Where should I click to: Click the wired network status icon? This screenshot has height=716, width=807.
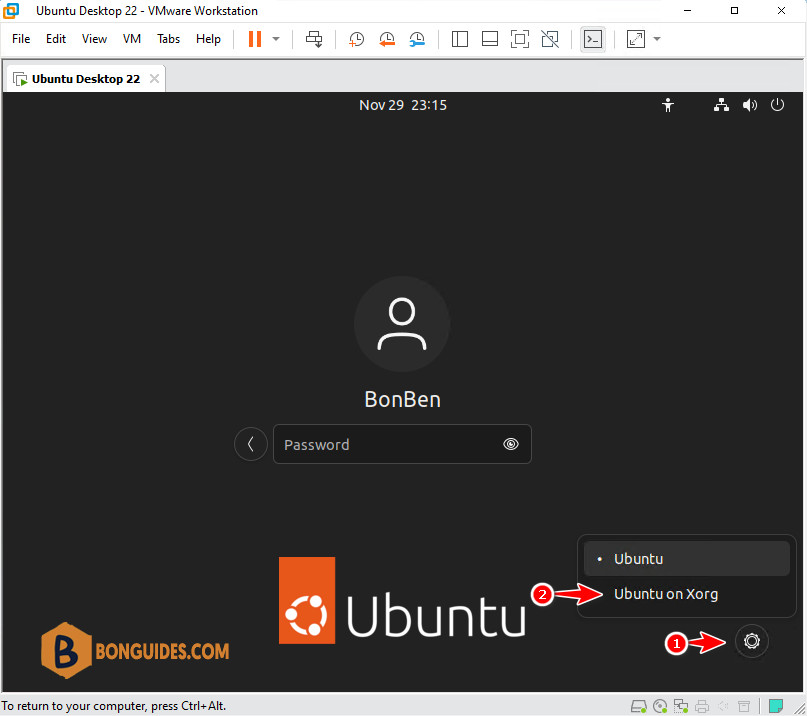[x=721, y=105]
